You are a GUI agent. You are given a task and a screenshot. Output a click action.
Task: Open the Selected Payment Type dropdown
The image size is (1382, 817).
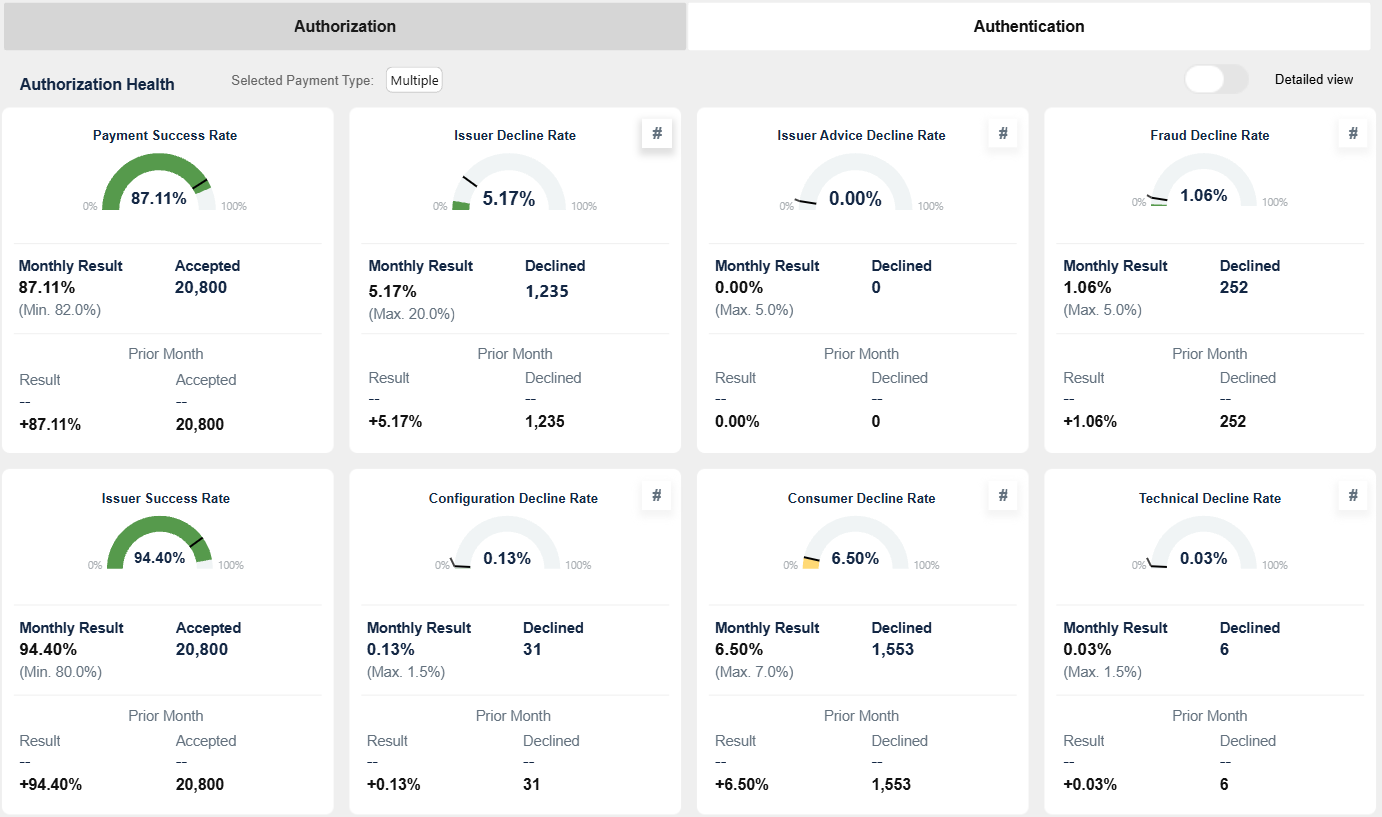click(x=414, y=80)
